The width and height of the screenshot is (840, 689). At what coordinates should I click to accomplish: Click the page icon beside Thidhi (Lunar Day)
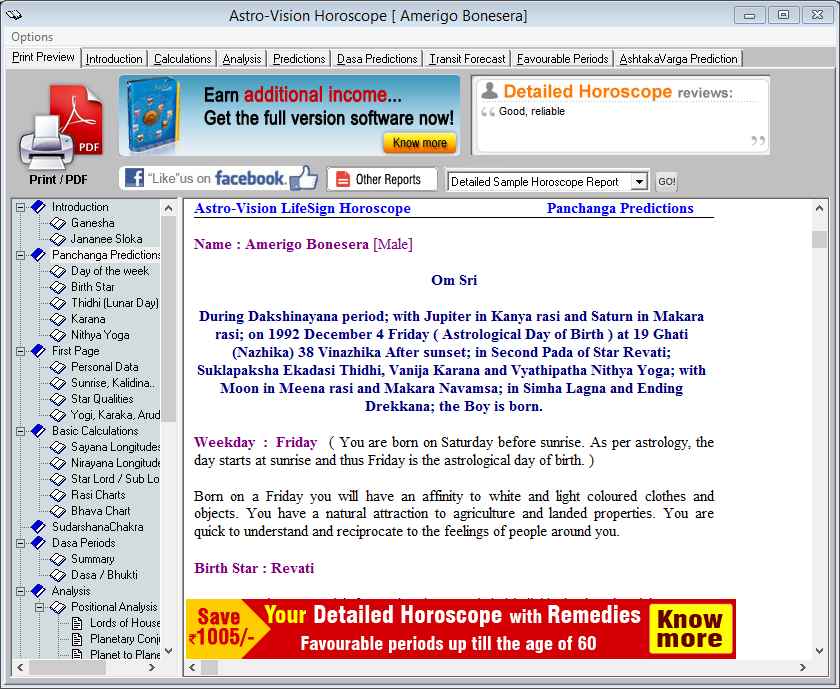(58, 303)
